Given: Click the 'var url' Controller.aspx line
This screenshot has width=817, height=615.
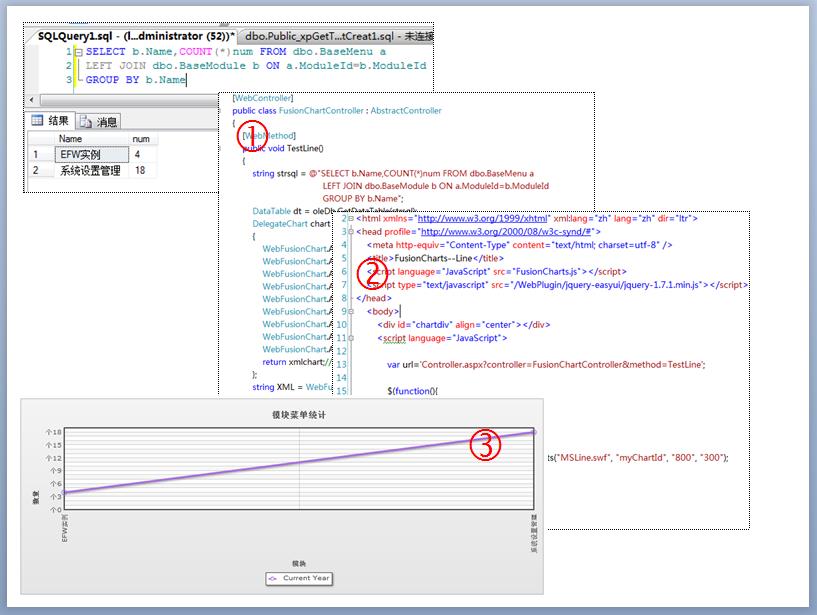Looking at the screenshot, I should point(546,365).
